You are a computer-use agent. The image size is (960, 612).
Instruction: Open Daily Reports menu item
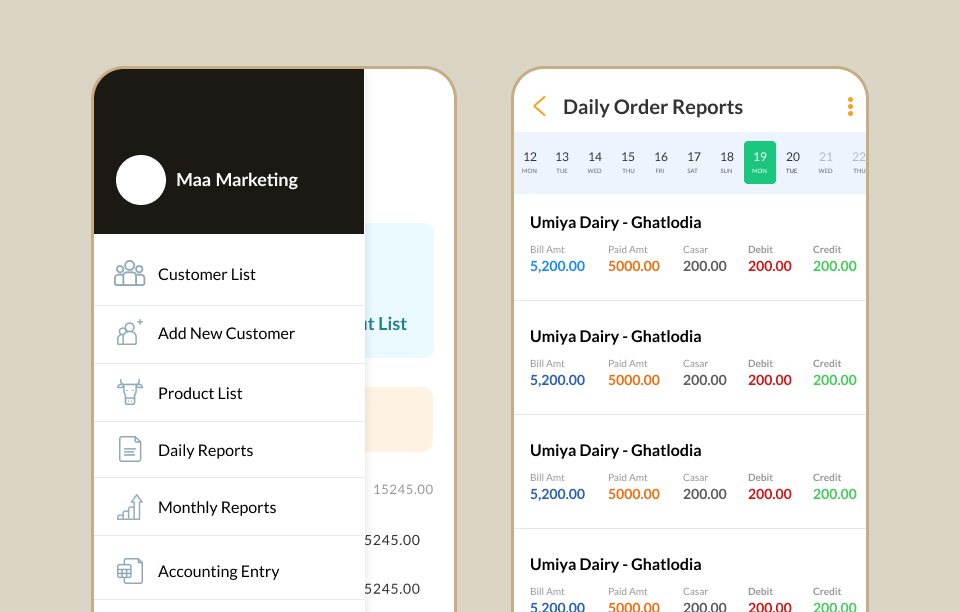[229, 450]
